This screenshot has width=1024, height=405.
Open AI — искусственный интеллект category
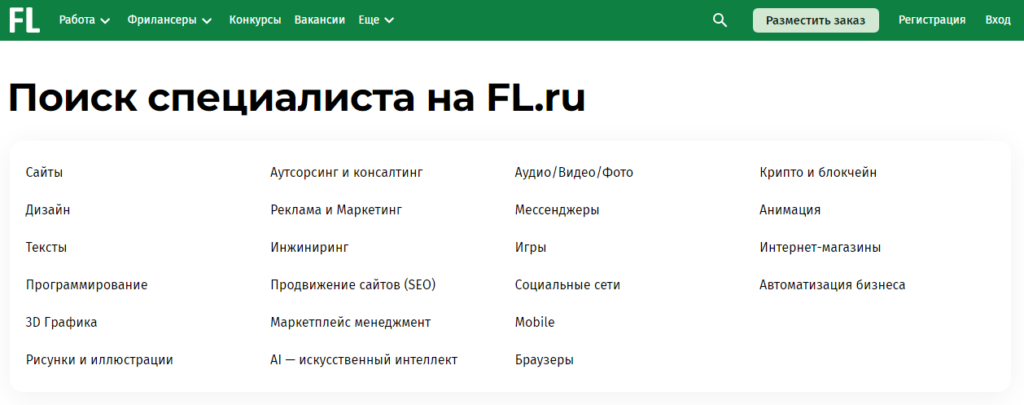point(364,360)
